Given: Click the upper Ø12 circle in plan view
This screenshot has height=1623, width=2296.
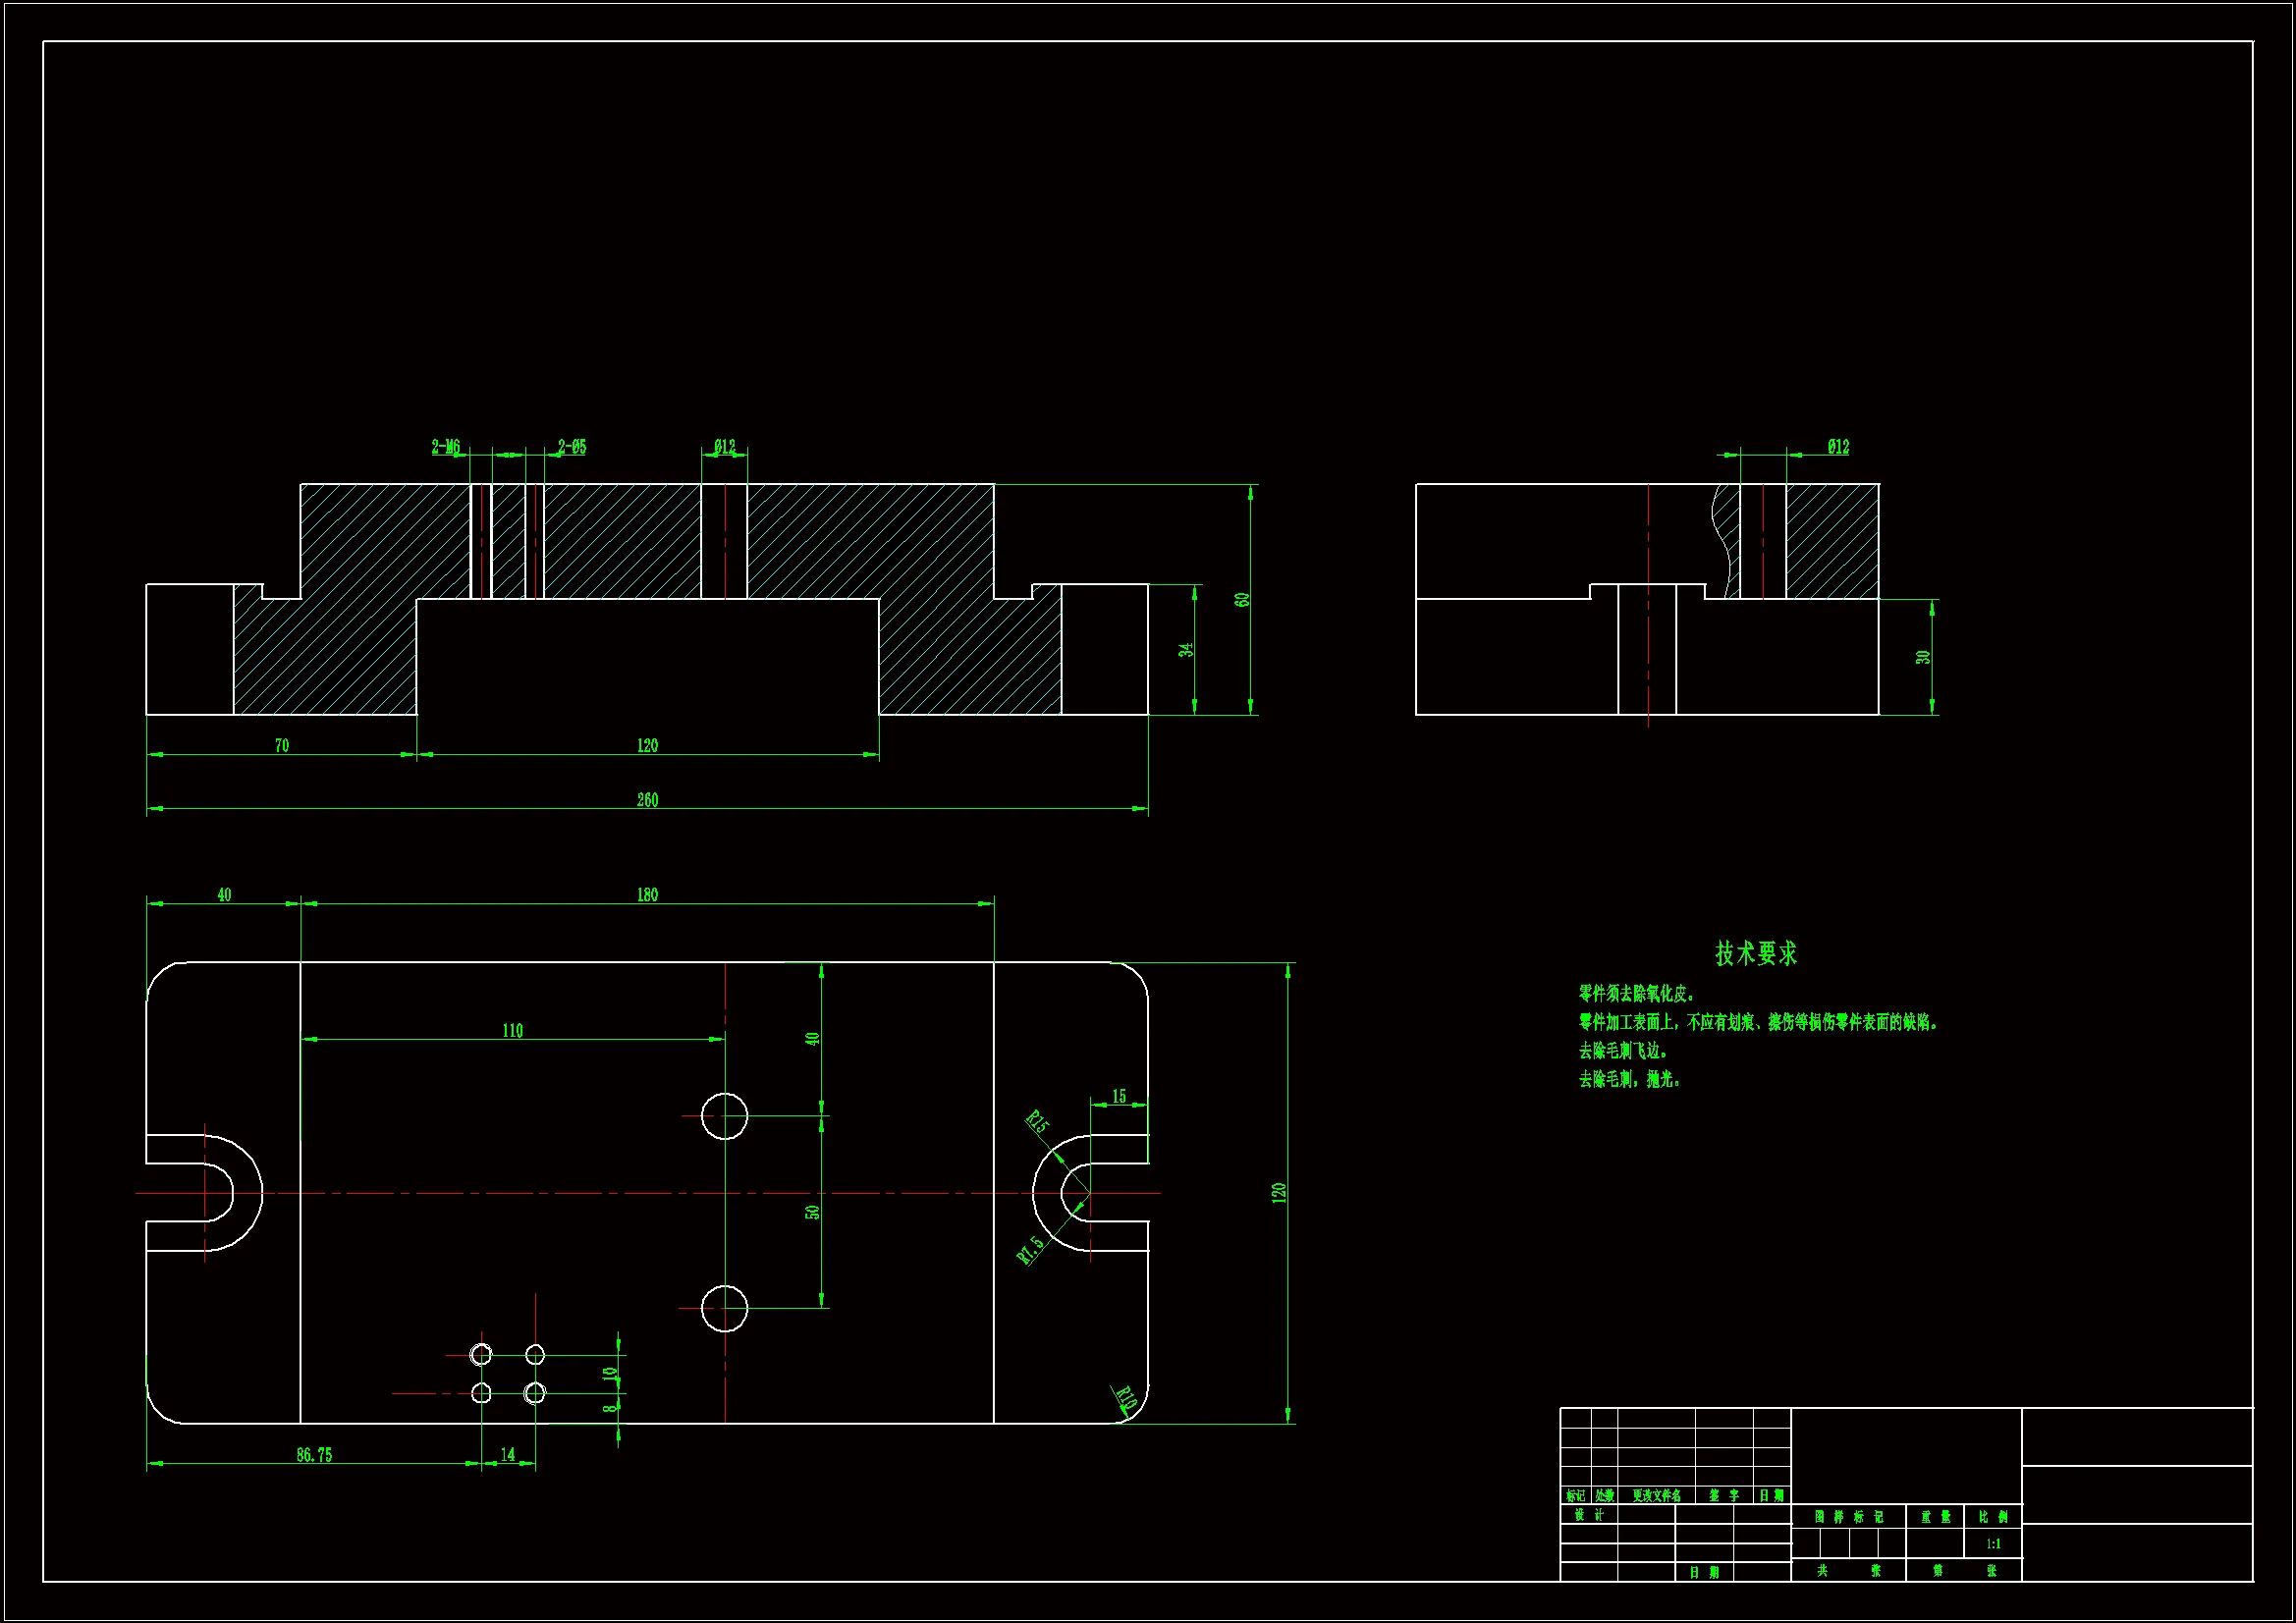Looking at the screenshot, I should (x=724, y=1116).
